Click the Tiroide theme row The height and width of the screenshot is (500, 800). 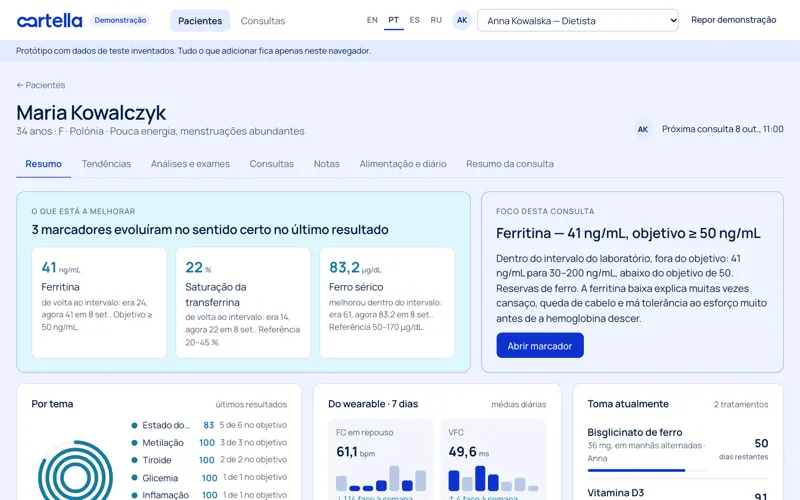[x=209, y=460]
